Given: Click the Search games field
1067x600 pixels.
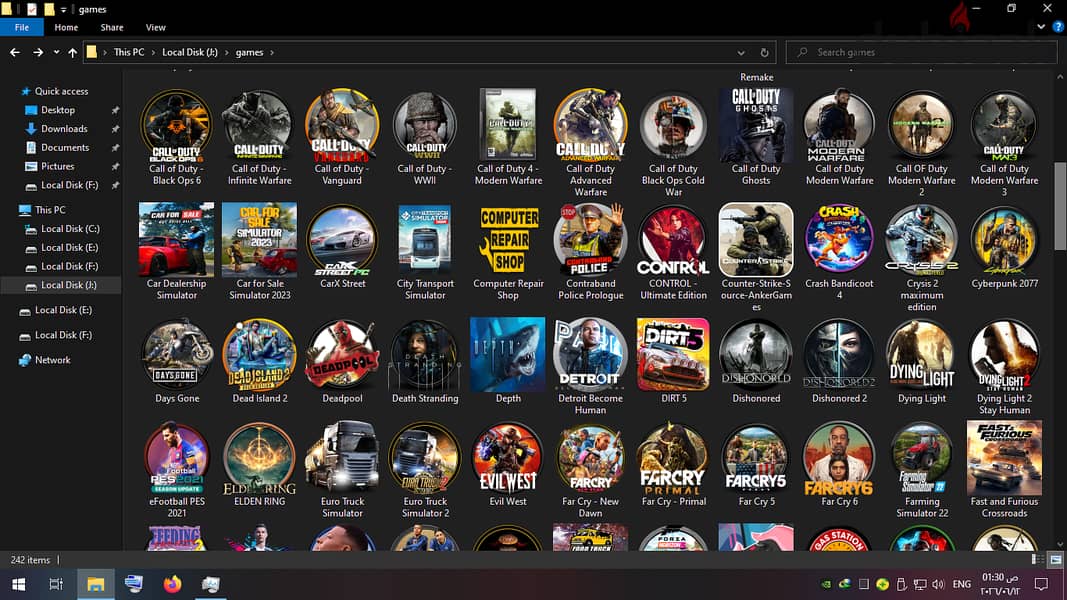Looking at the screenshot, I should pyautogui.click(x=921, y=52).
